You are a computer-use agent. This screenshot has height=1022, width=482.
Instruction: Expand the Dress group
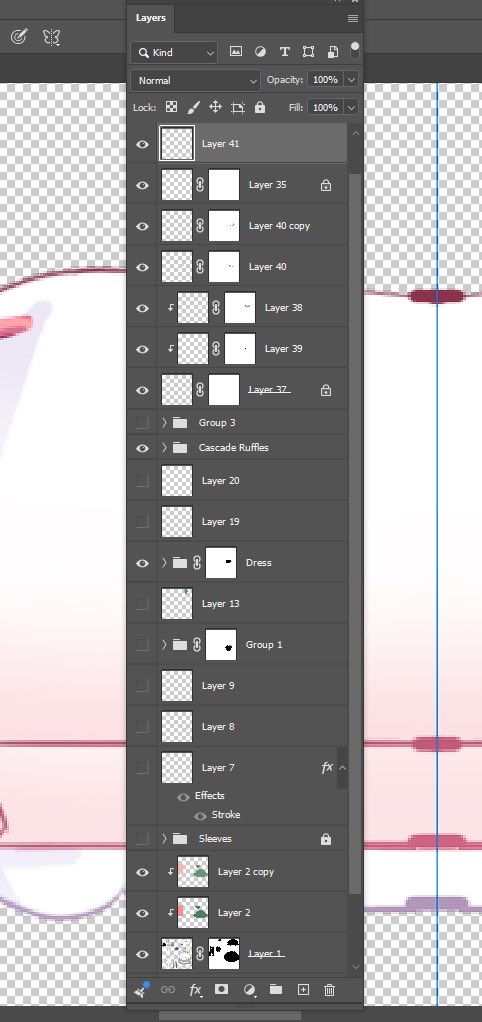[x=164, y=562]
